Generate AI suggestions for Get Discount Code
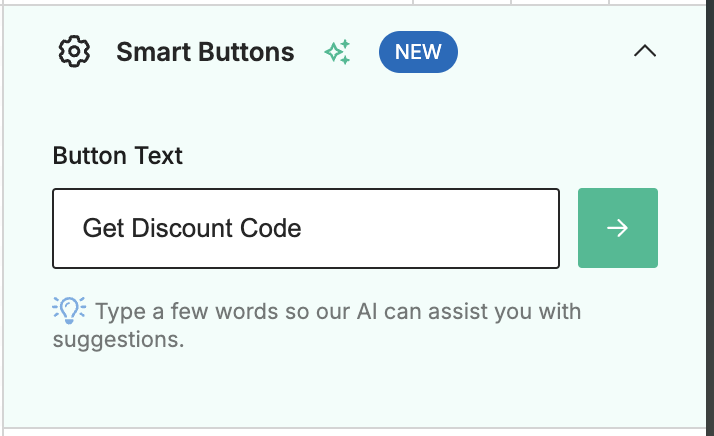Screen dimensions: 714x436 (617, 228)
